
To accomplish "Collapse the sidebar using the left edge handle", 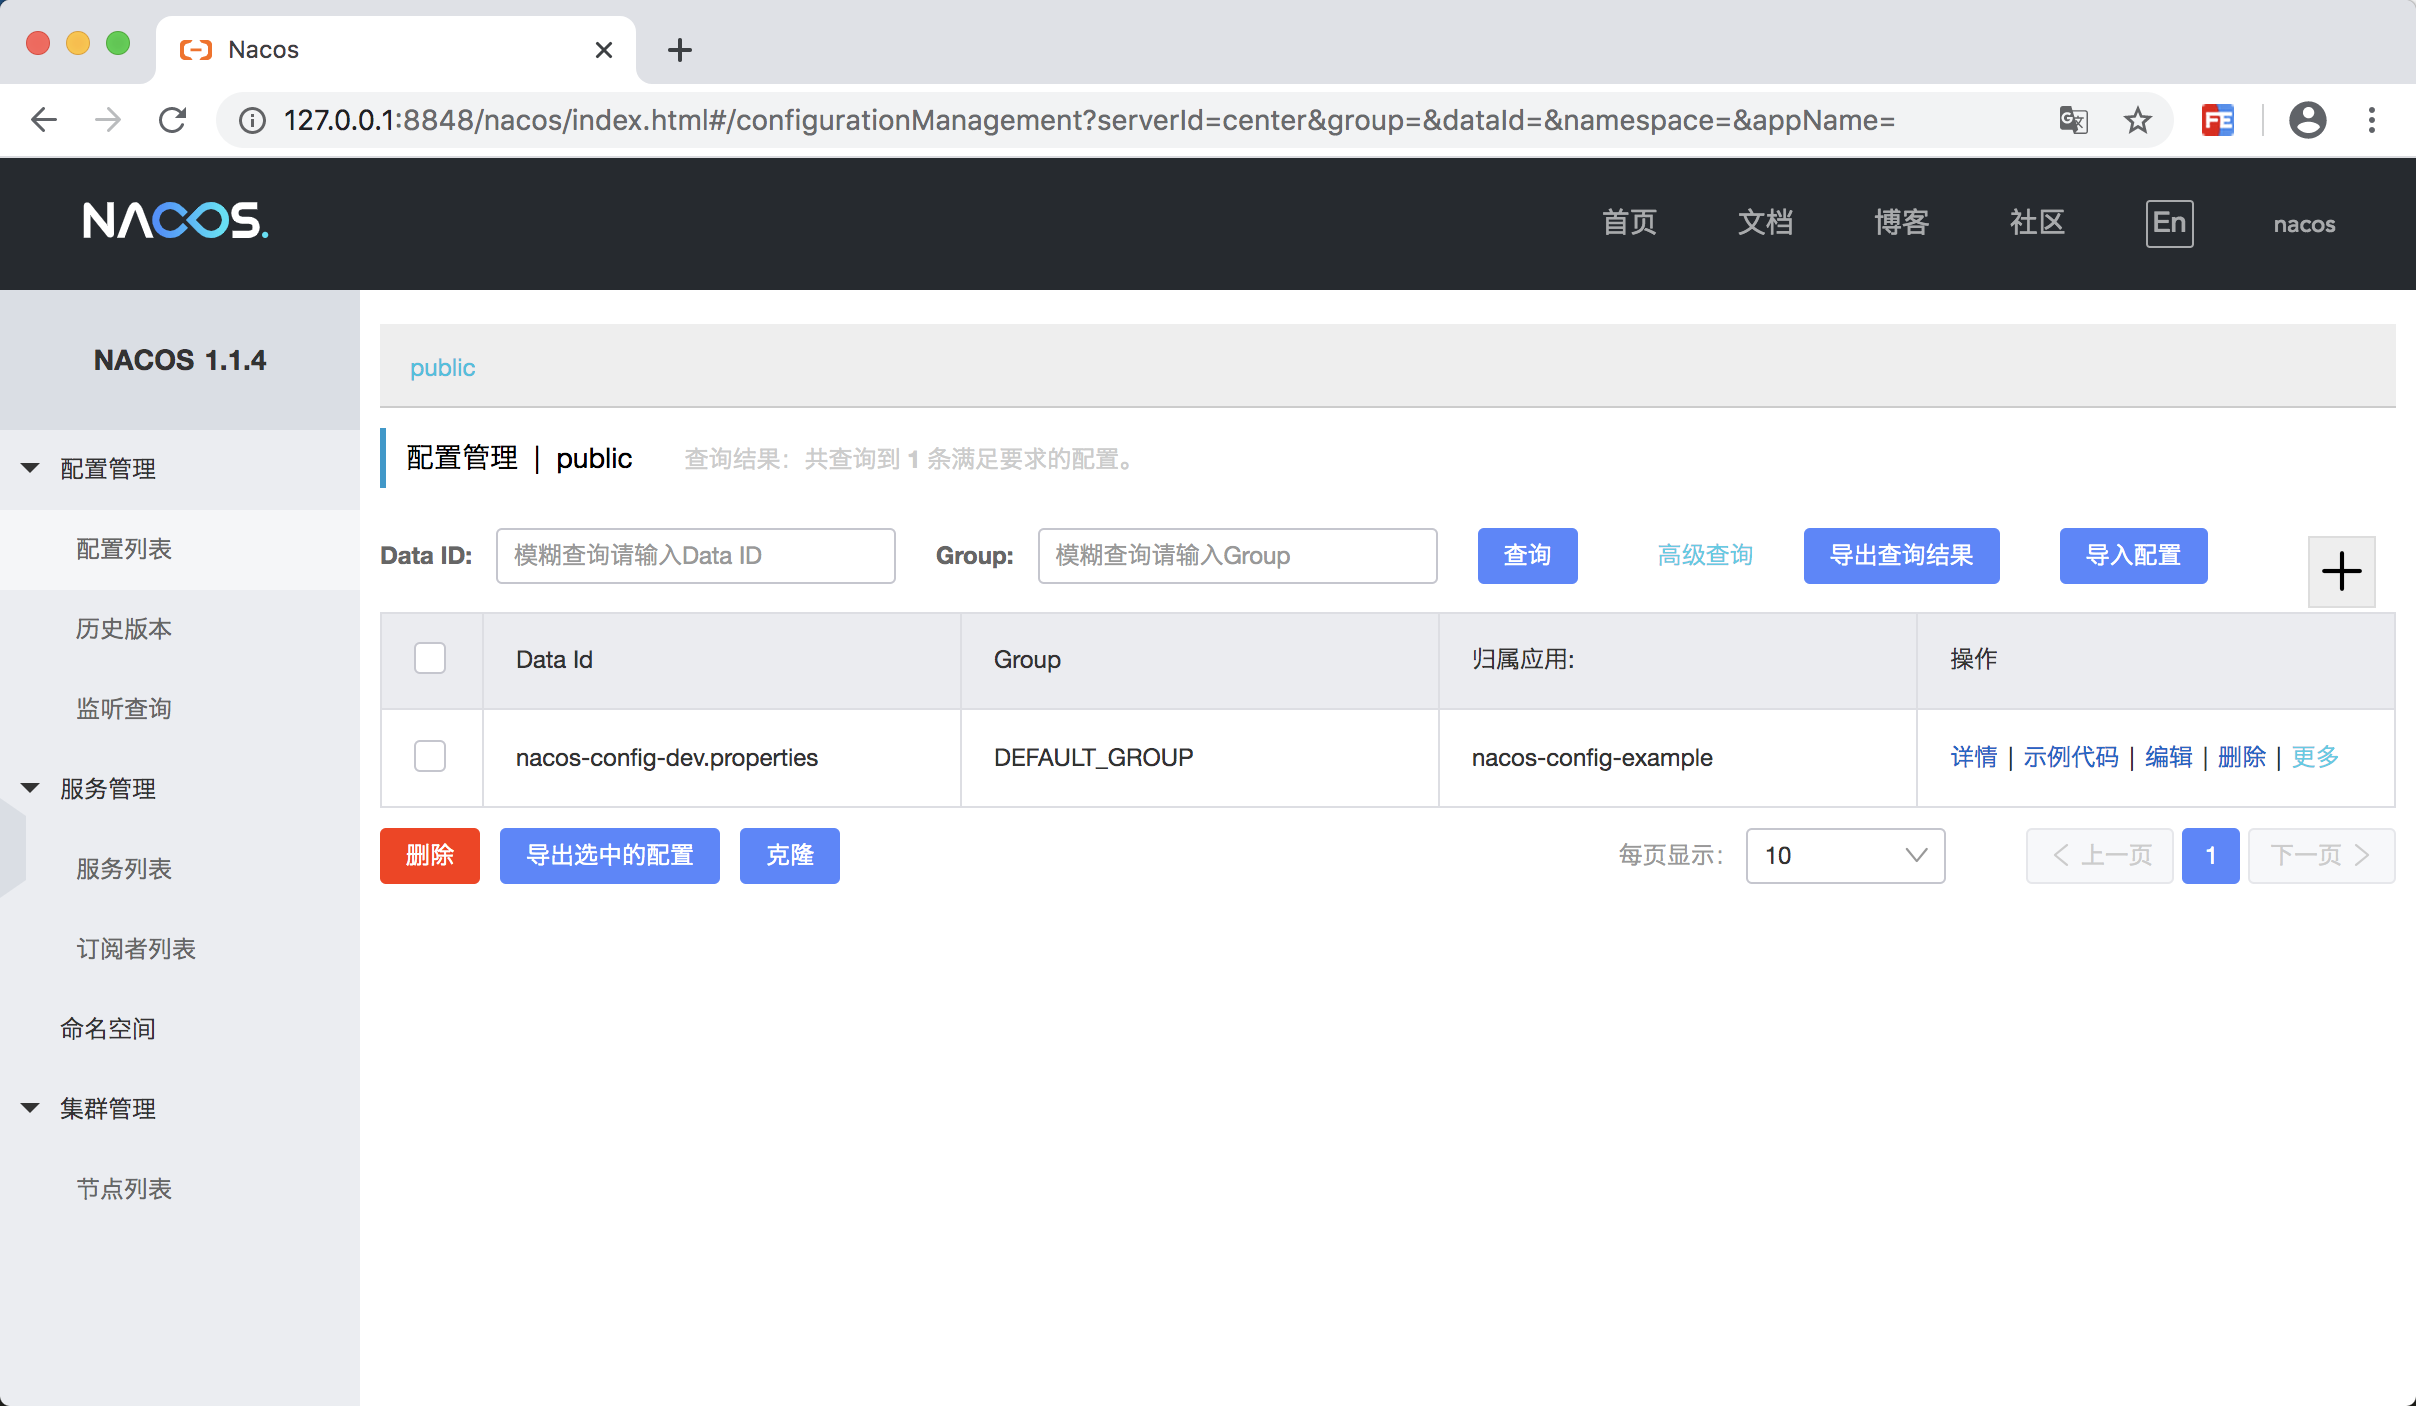I will [12, 850].
